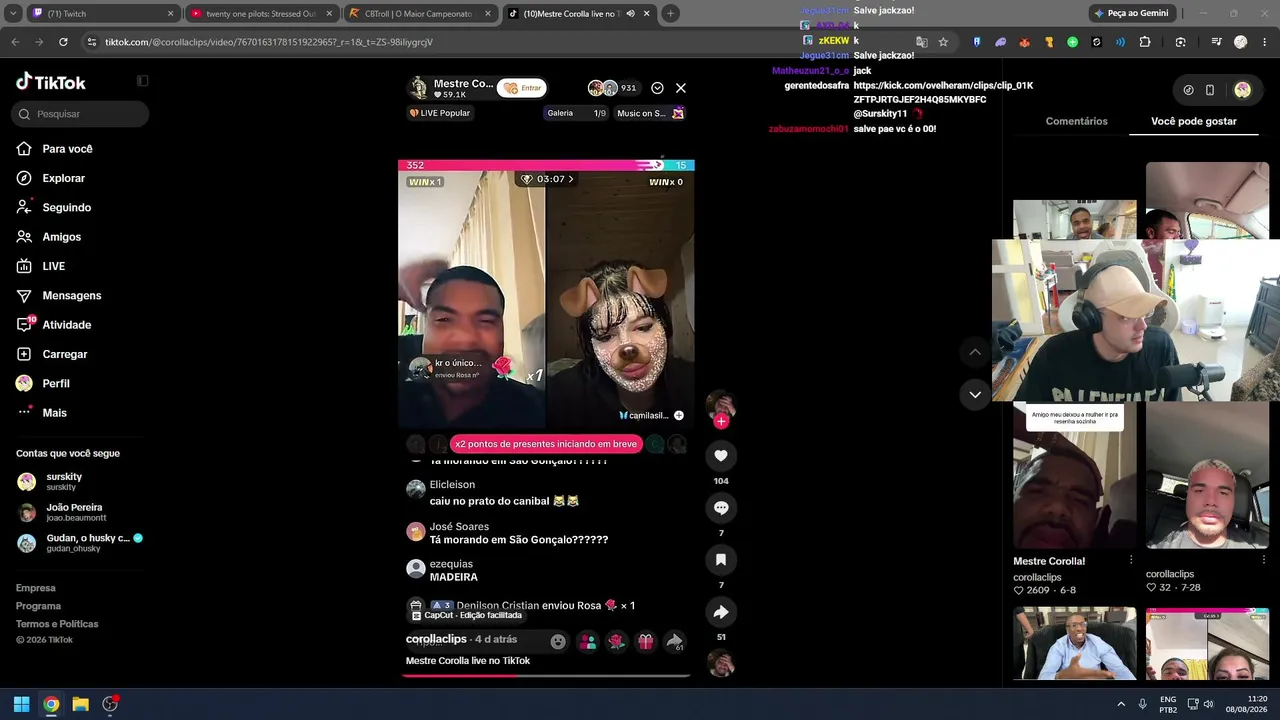Open the LIVE icon in sidebar
Screen dimensions: 1280x720
(x=24, y=266)
